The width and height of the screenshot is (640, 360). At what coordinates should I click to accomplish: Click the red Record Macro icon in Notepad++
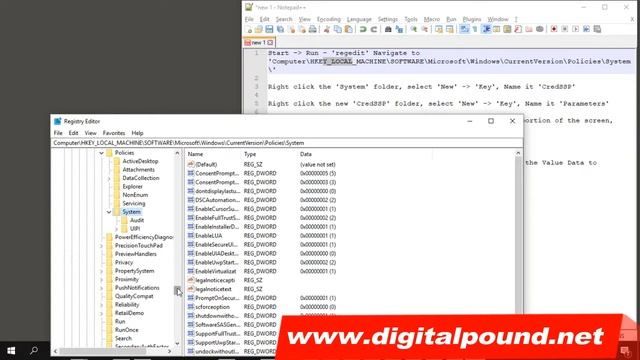(554, 29)
